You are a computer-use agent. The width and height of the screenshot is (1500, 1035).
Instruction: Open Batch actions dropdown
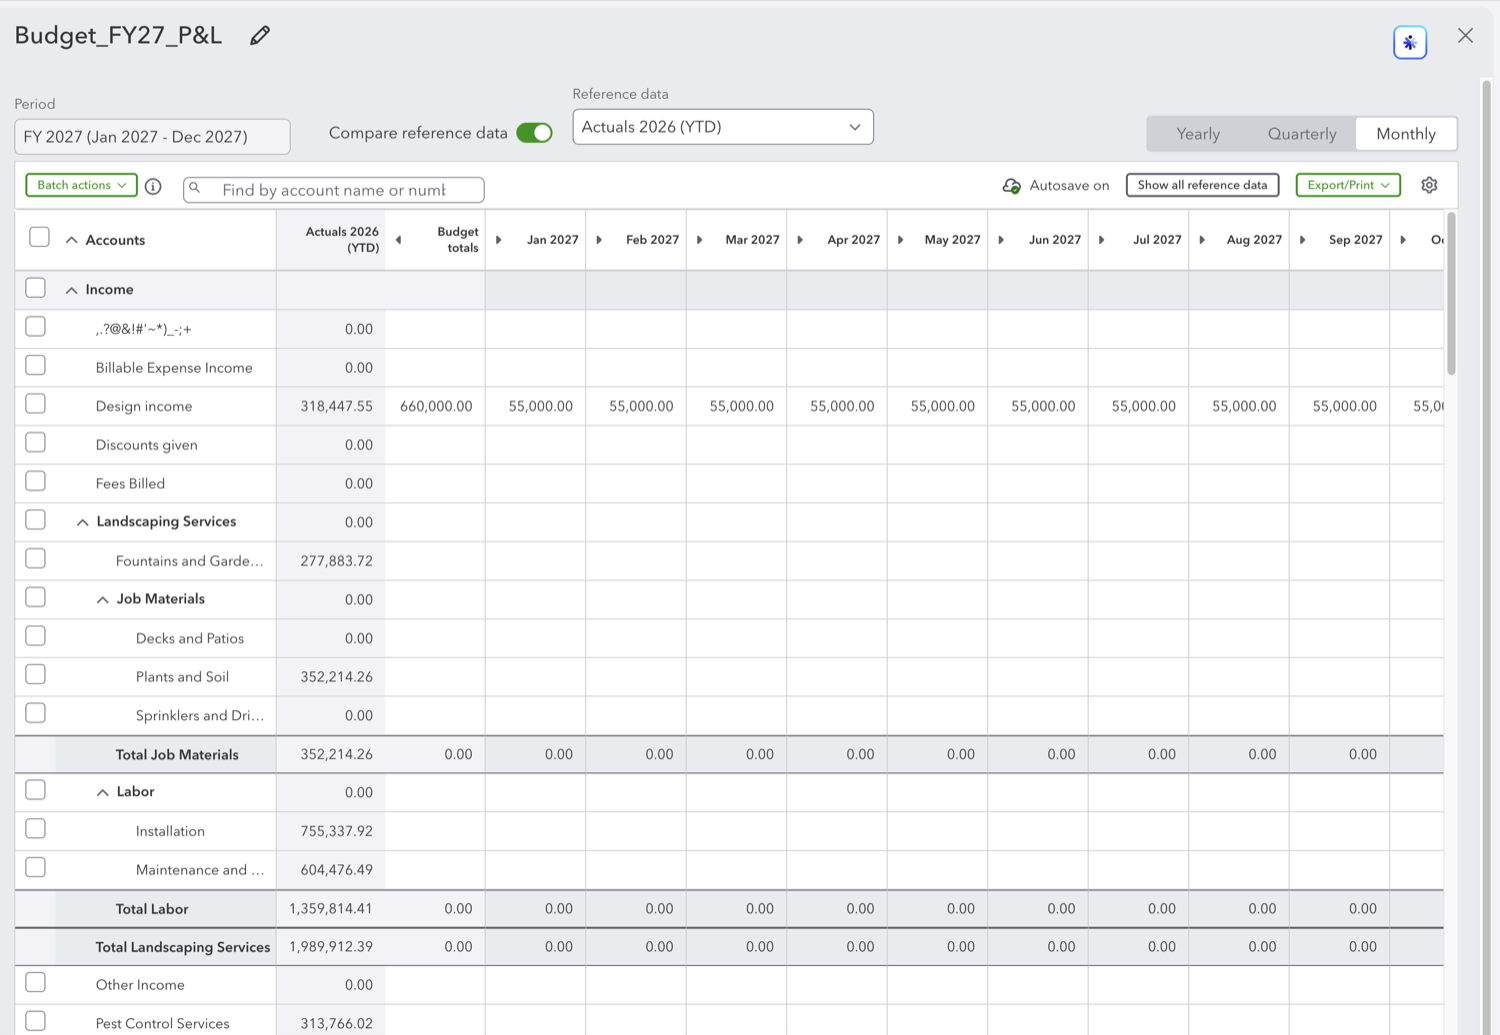81,185
